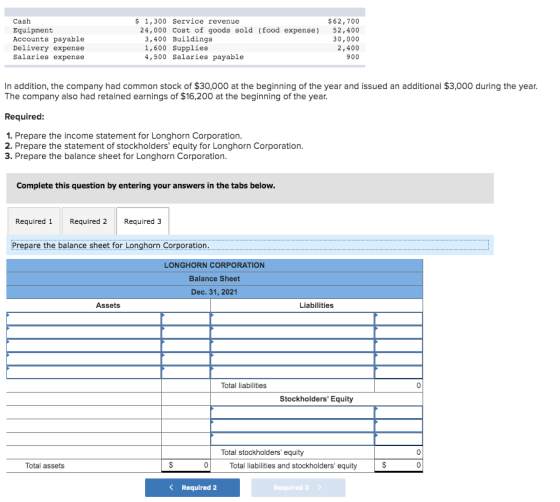Screen dimensions: 560x502
Task: Click the second stockholders' equity amount field
Action: [x=399, y=426]
